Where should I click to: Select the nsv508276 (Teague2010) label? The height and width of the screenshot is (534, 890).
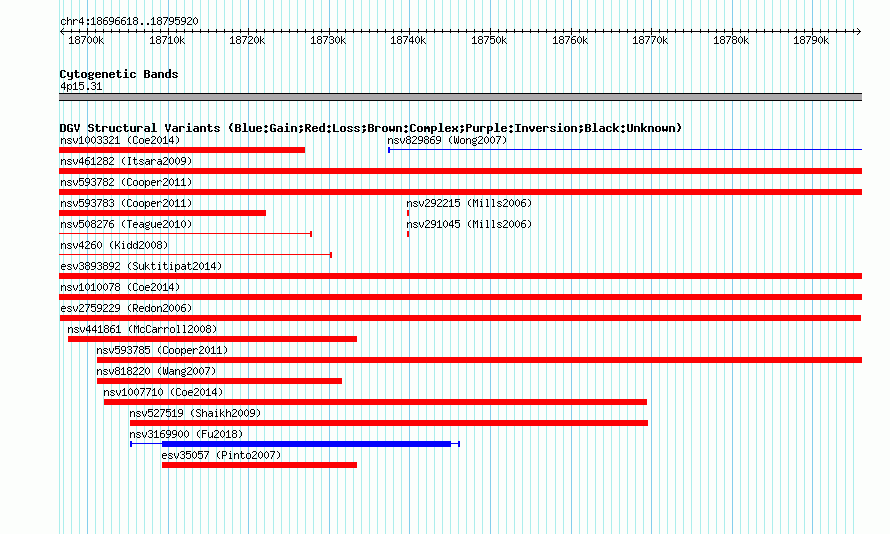tap(126, 224)
